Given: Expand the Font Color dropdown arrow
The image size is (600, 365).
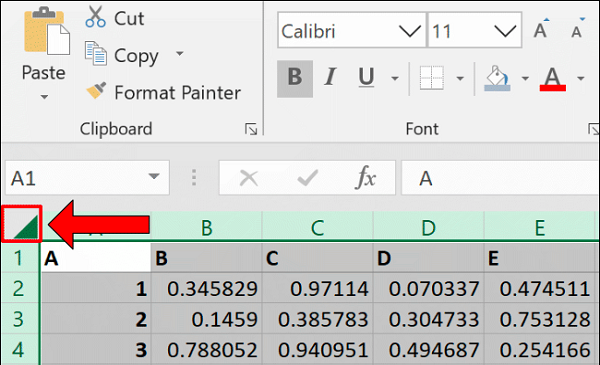Looking at the screenshot, I should click(x=581, y=78).
